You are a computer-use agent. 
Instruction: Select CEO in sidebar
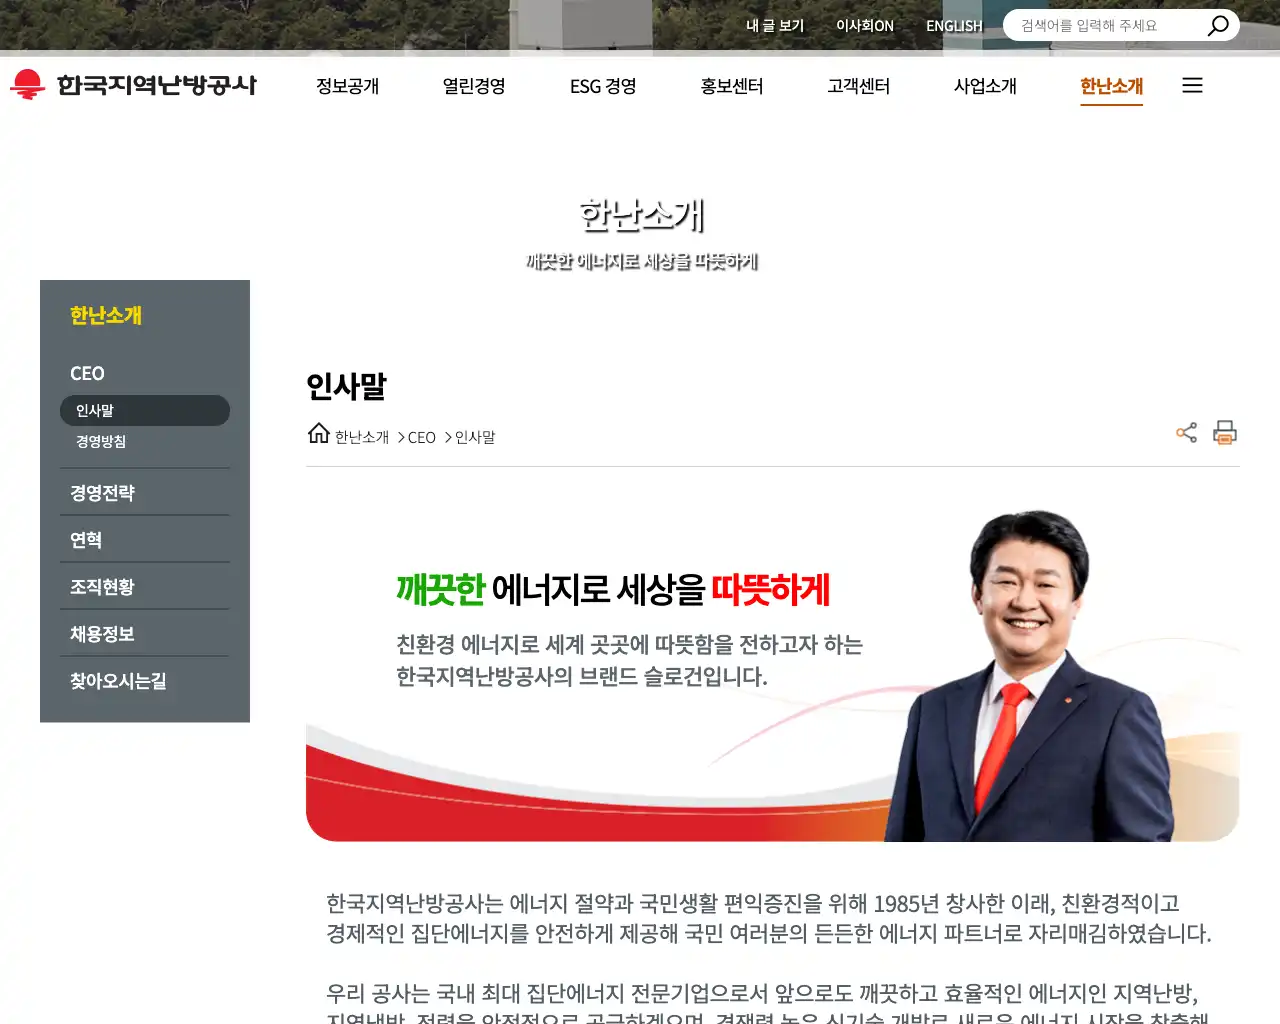(x=87, y=373)
